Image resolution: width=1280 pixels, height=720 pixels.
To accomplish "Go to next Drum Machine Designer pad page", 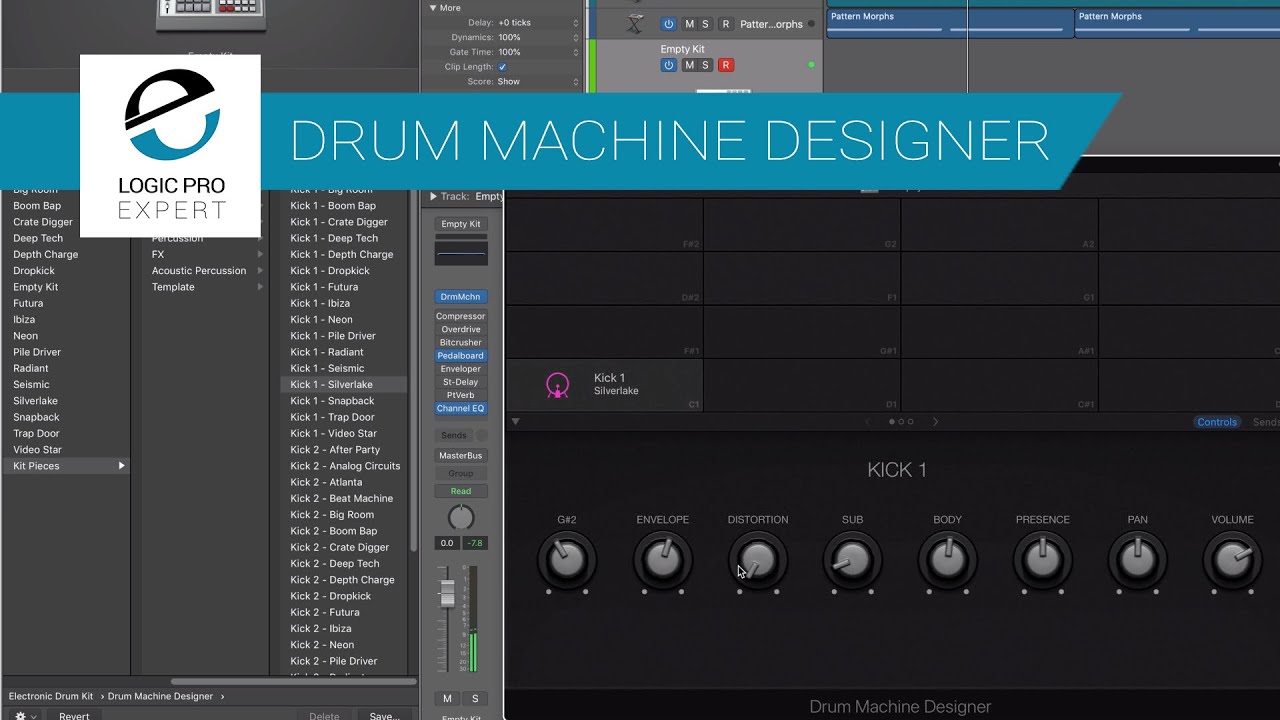I will coord(935,422).
